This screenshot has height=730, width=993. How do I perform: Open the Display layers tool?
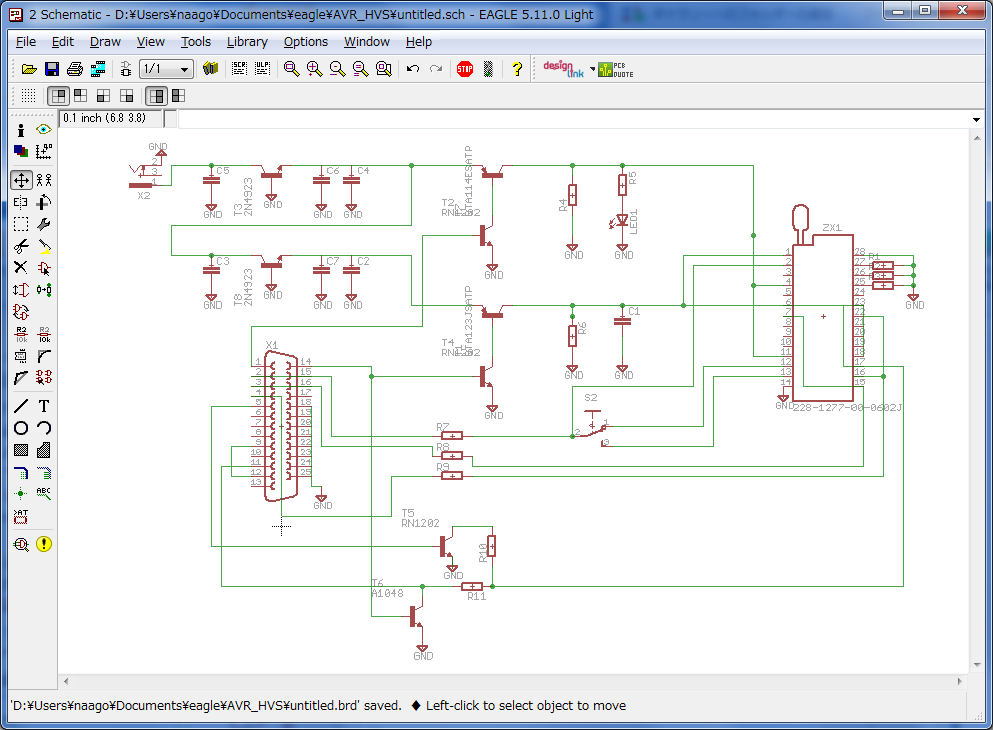(x=21, y=151)
